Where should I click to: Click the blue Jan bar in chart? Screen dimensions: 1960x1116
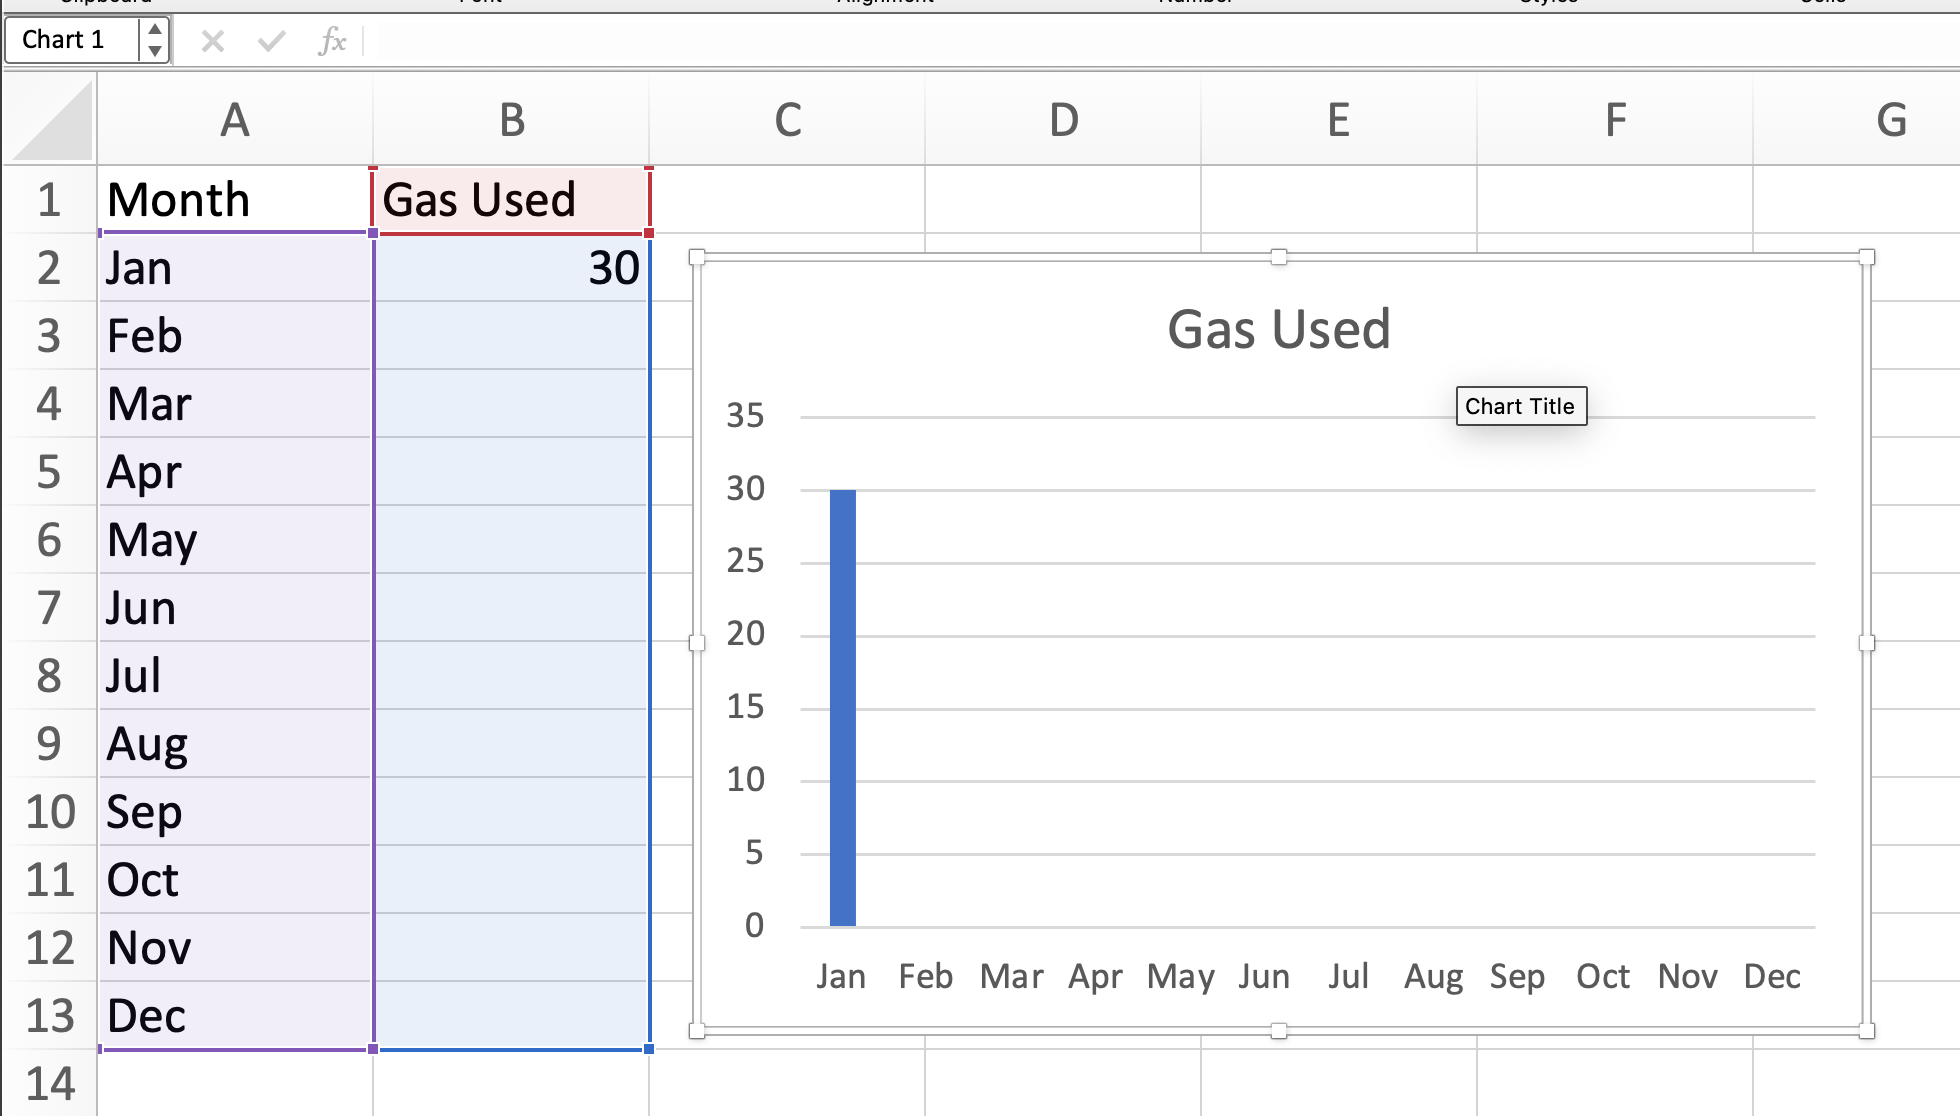click(842, 707)
